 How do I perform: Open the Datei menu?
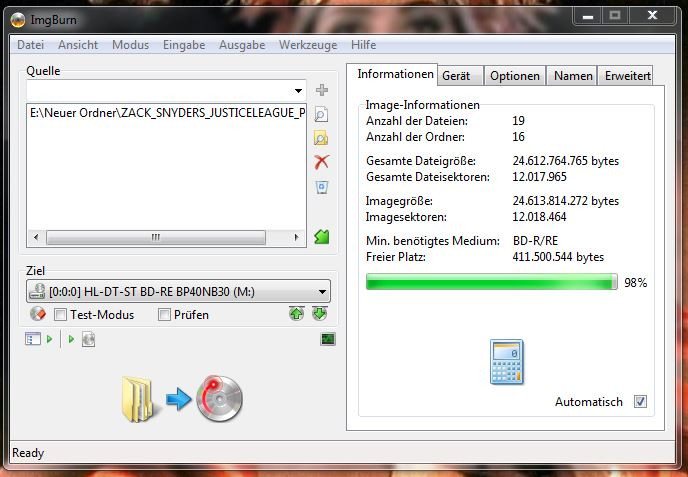click(x=30, y=45)
